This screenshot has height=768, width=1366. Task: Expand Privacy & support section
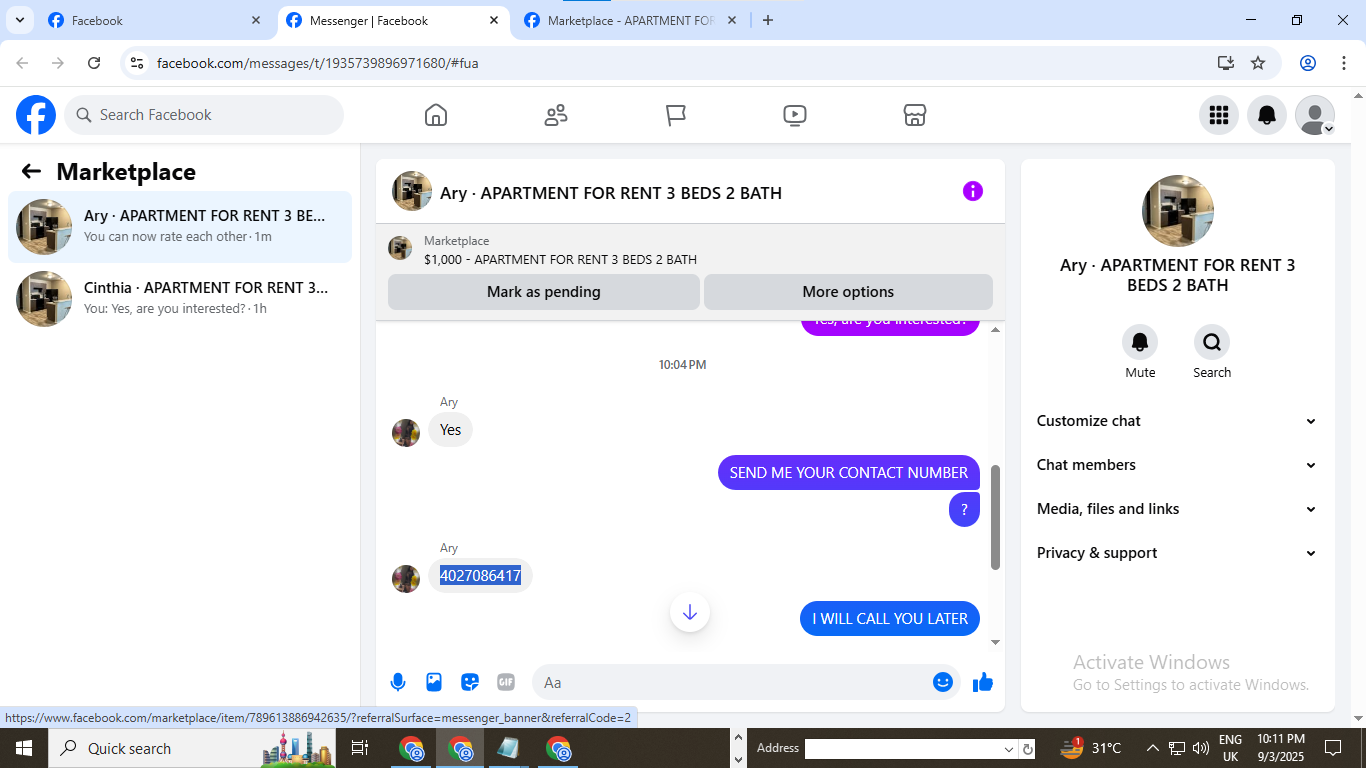coord(1177,553)
